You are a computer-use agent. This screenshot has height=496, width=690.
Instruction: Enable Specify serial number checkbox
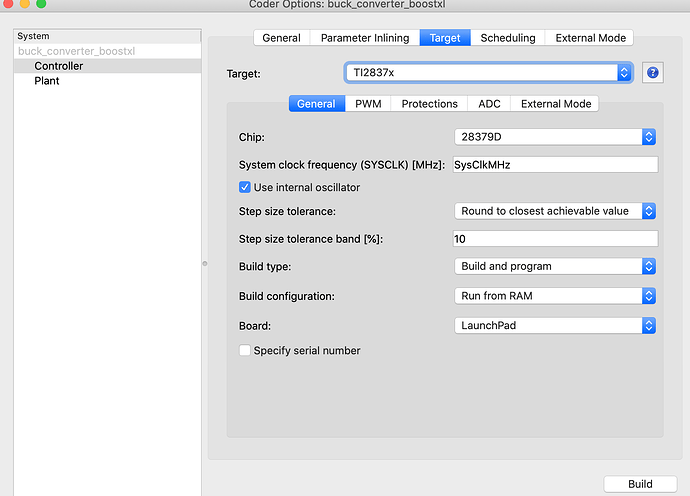click(x=245, y=351)
